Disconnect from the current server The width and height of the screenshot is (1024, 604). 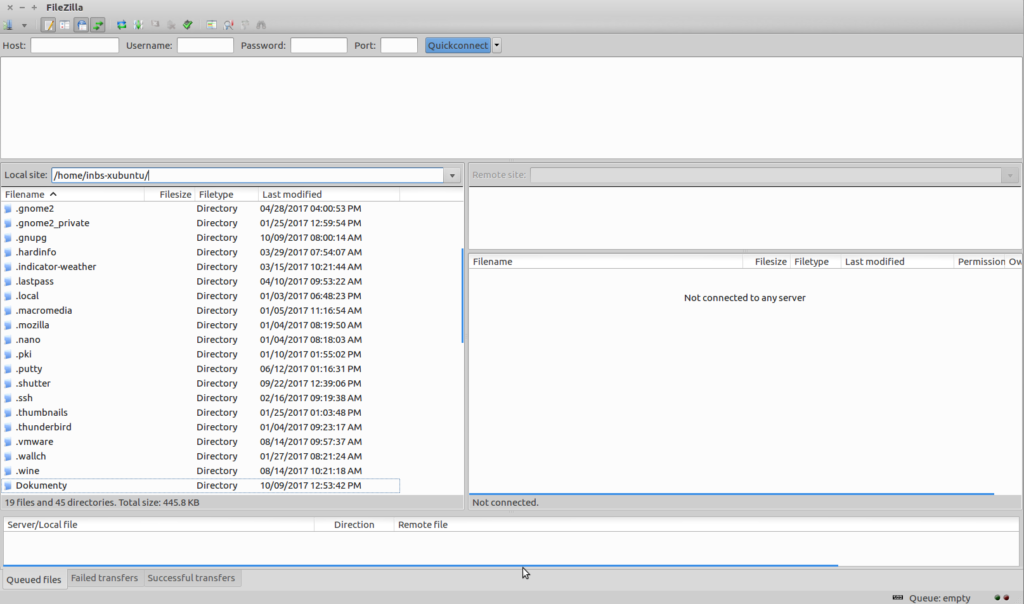tap(171, 25)
